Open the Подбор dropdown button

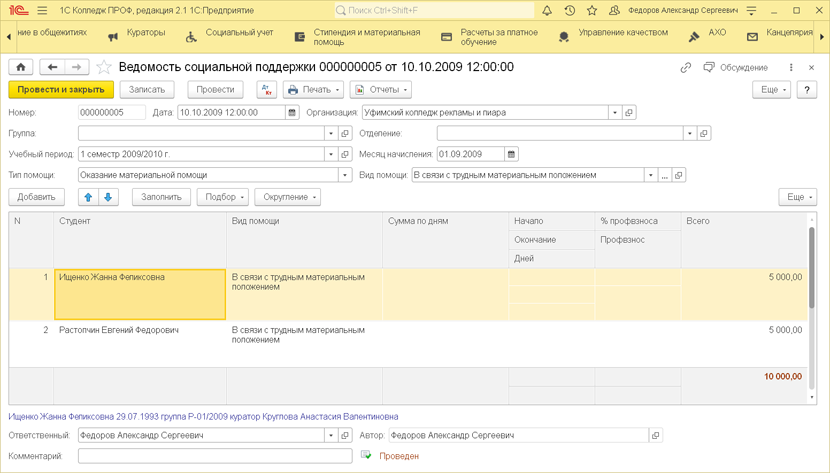click(x=222, y=197)
